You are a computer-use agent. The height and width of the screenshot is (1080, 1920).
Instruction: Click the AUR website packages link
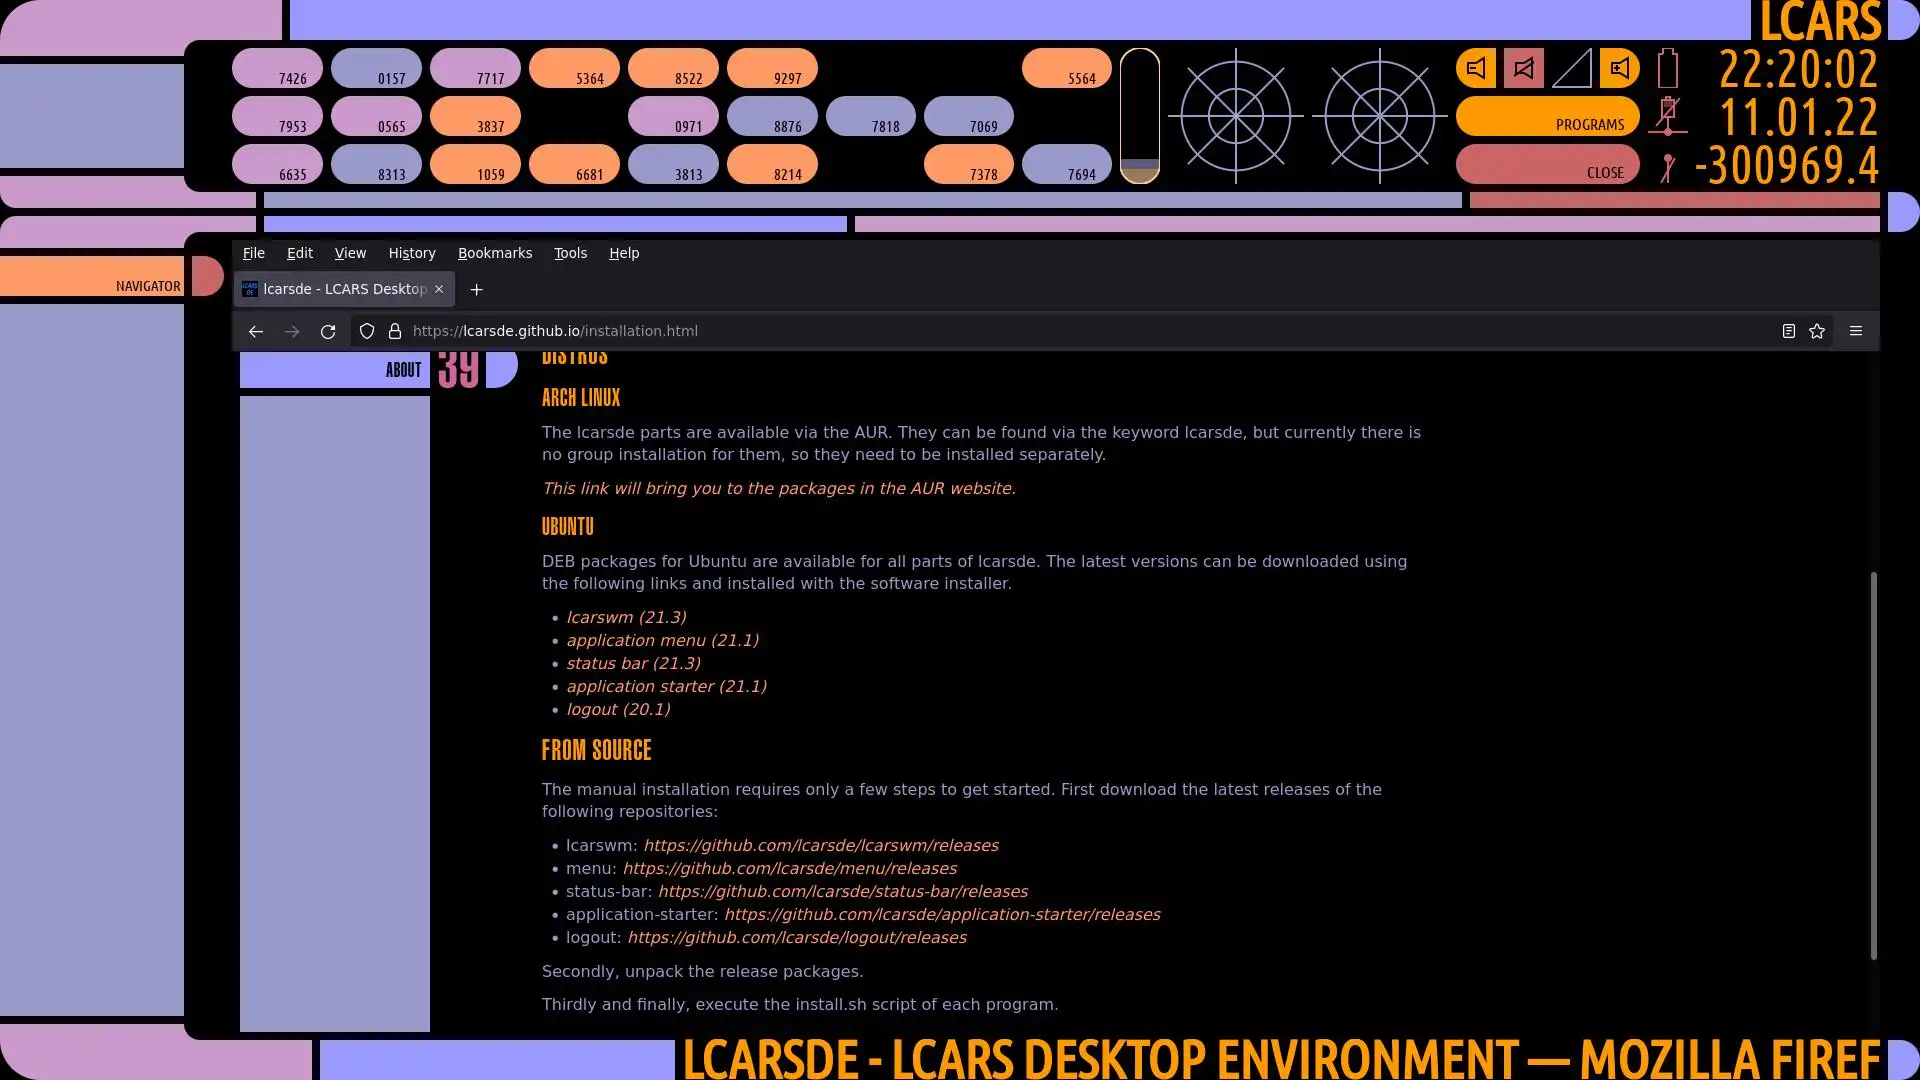[778, 488]
